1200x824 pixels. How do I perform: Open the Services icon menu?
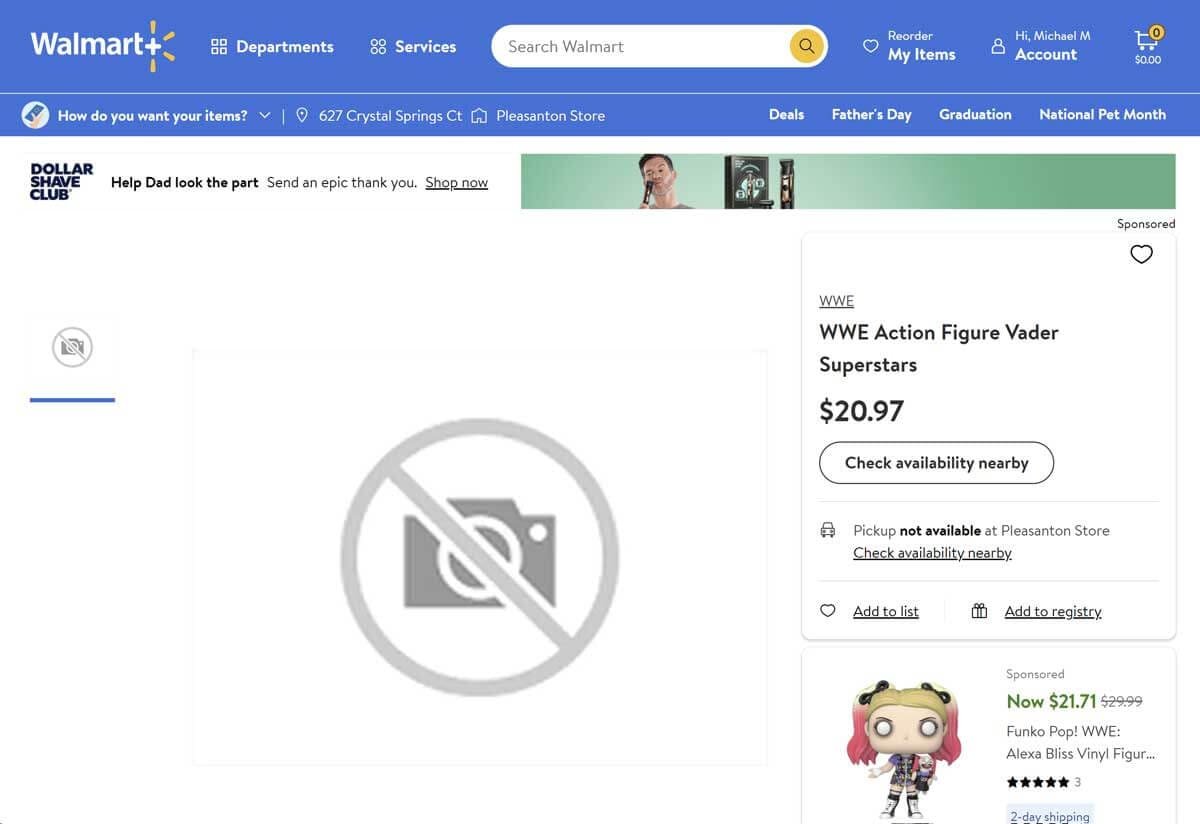click(376, 45)
